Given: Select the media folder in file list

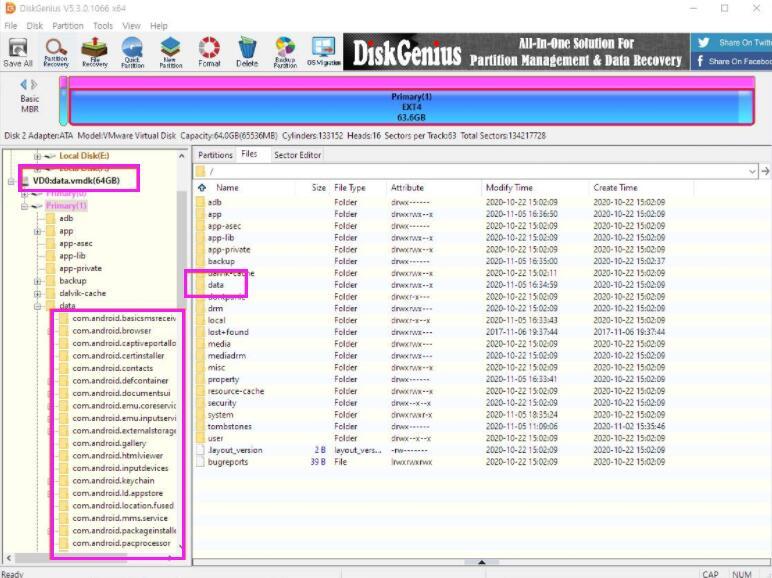Looking at the screenshot, I should 219,344.
